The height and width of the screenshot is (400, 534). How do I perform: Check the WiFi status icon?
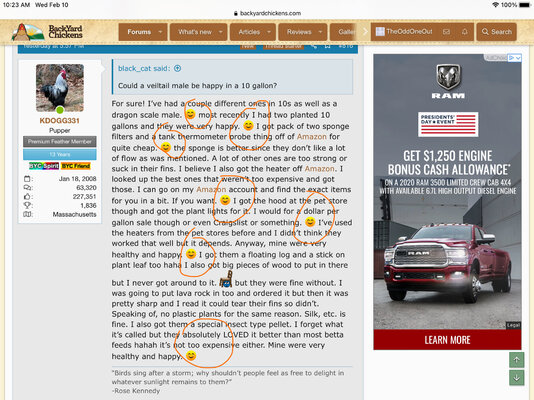click(x=495, y=5)
